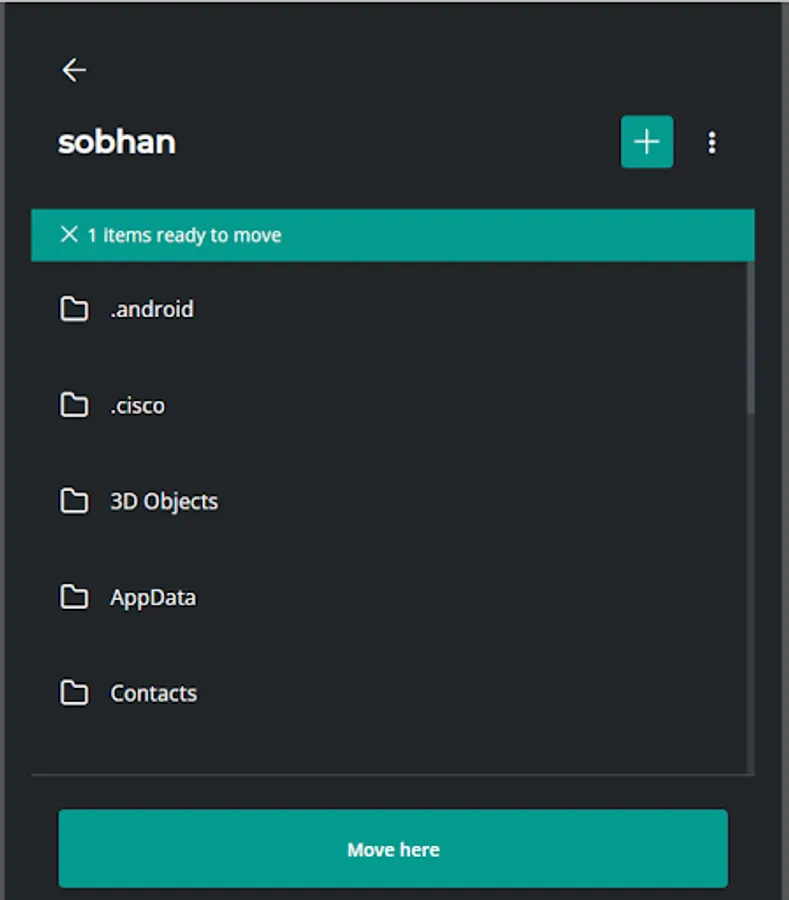Click the 3D Objects folder icon
Viewport: 789px width, 900px height.
pyautogui.click(x=74, y=501)
